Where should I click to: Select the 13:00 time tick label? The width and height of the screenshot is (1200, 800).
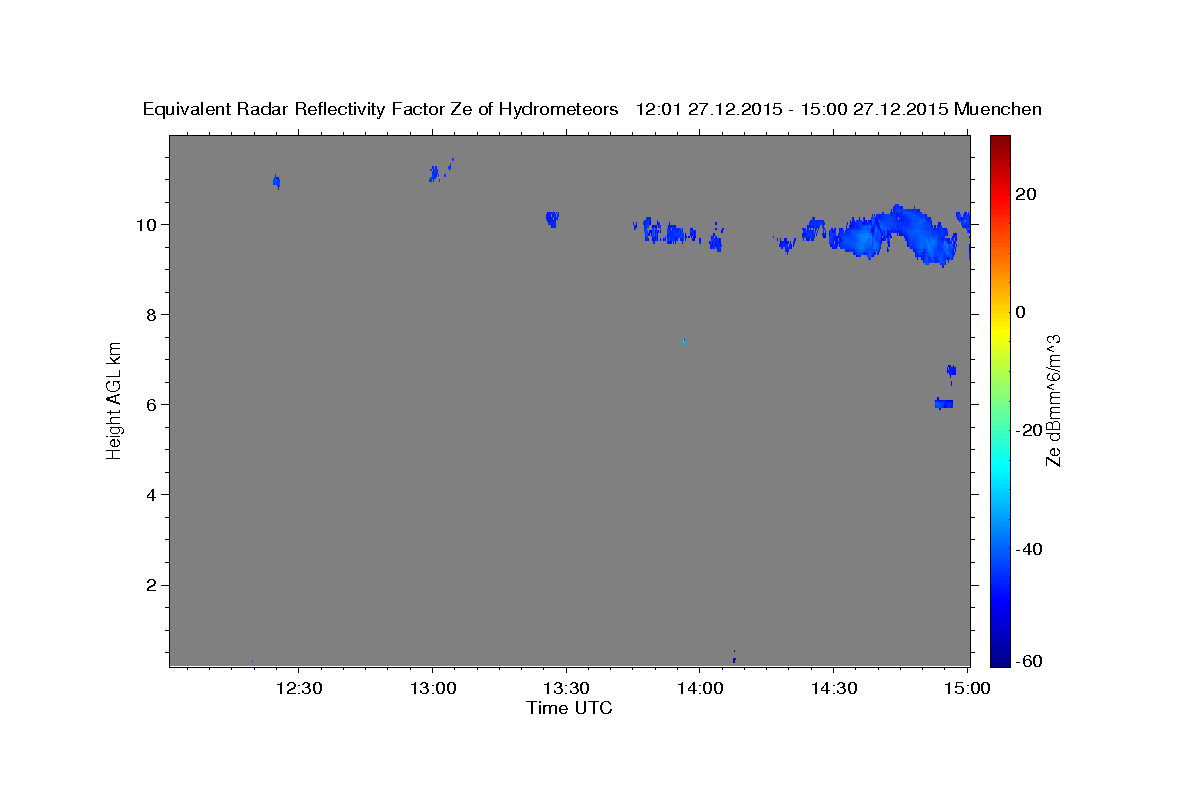point(431,688)
